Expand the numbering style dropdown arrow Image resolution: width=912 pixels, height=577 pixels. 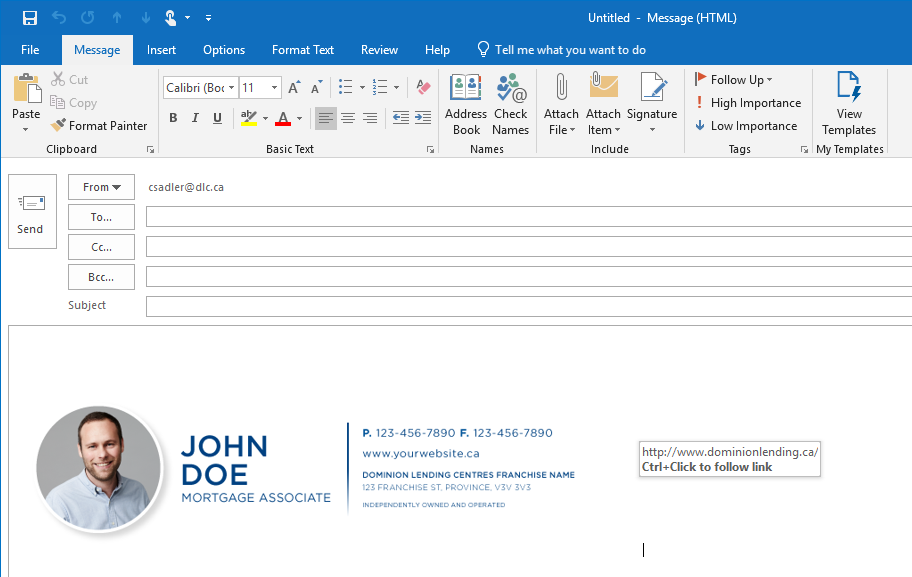click(x=396, y=88)
